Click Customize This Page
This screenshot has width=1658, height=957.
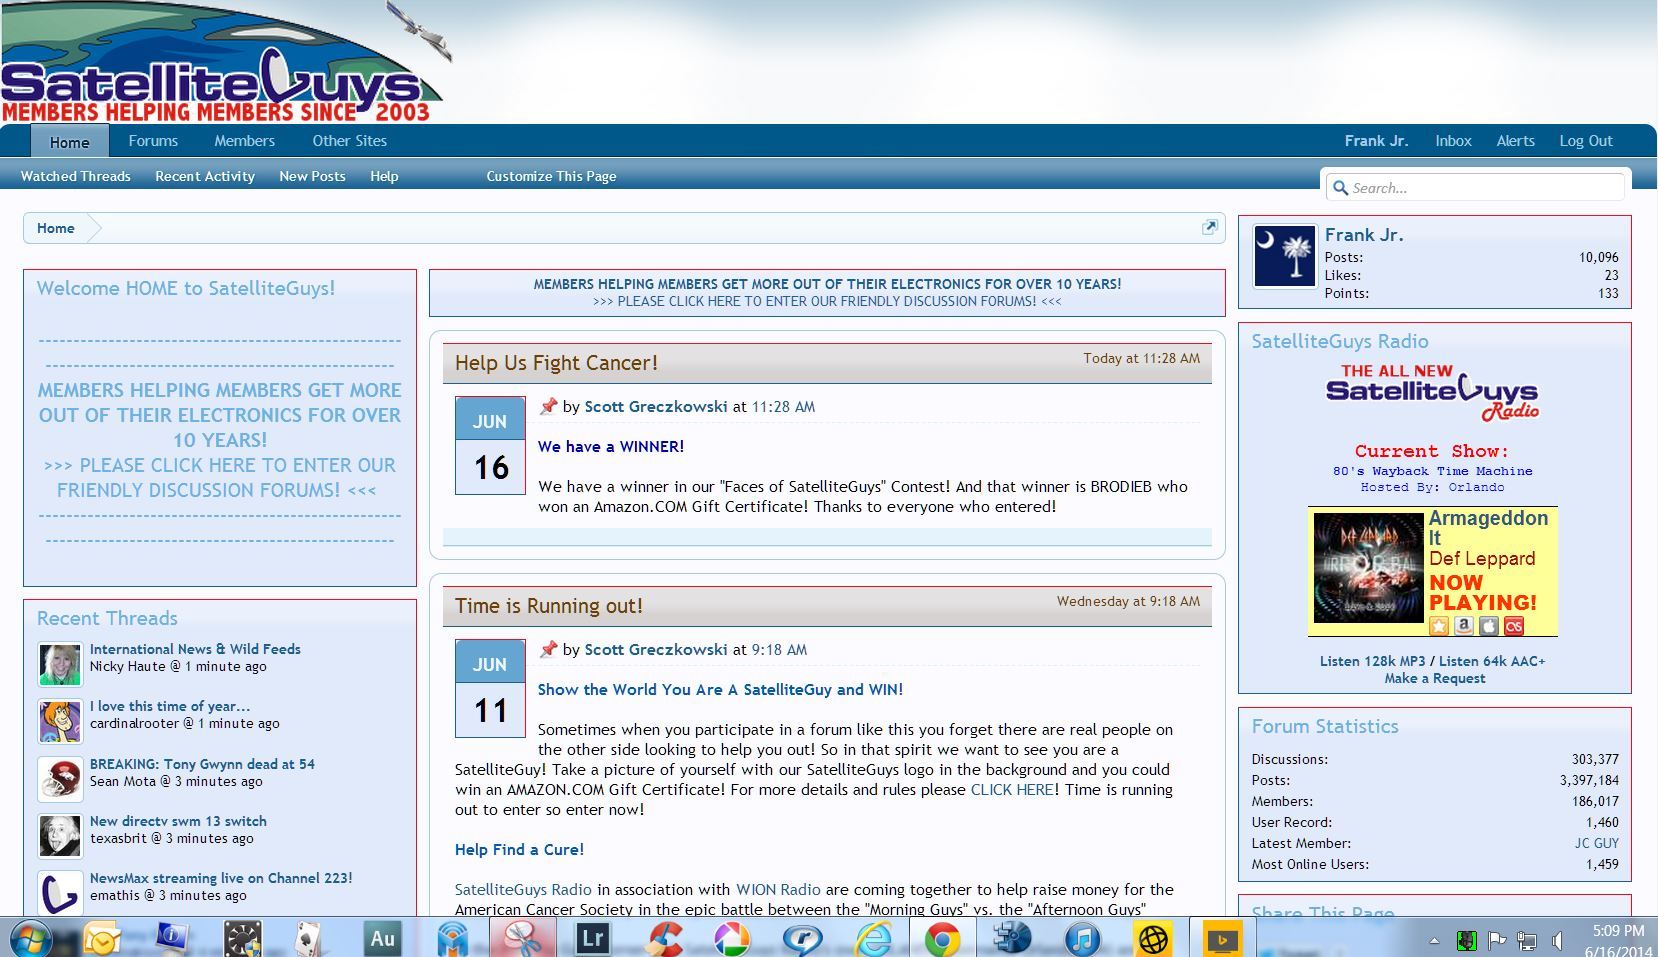click(x=551, y=176)
